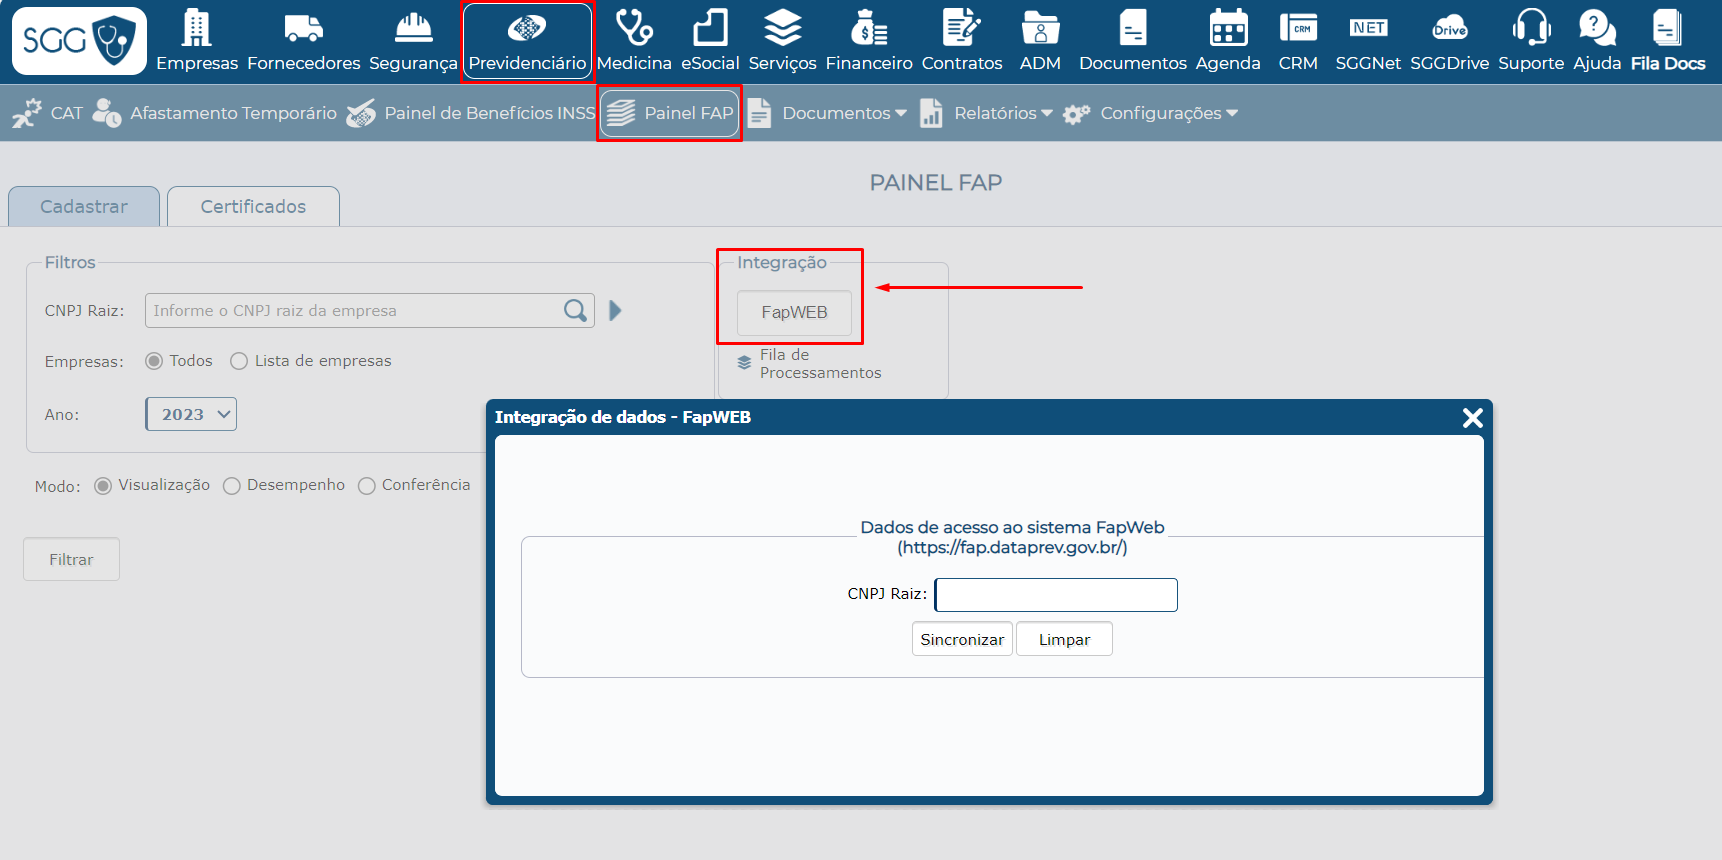Click the CNPJ Raiz search magnifier icon
The width and height of the screenshot is (1722, 860).
(575, 310)
